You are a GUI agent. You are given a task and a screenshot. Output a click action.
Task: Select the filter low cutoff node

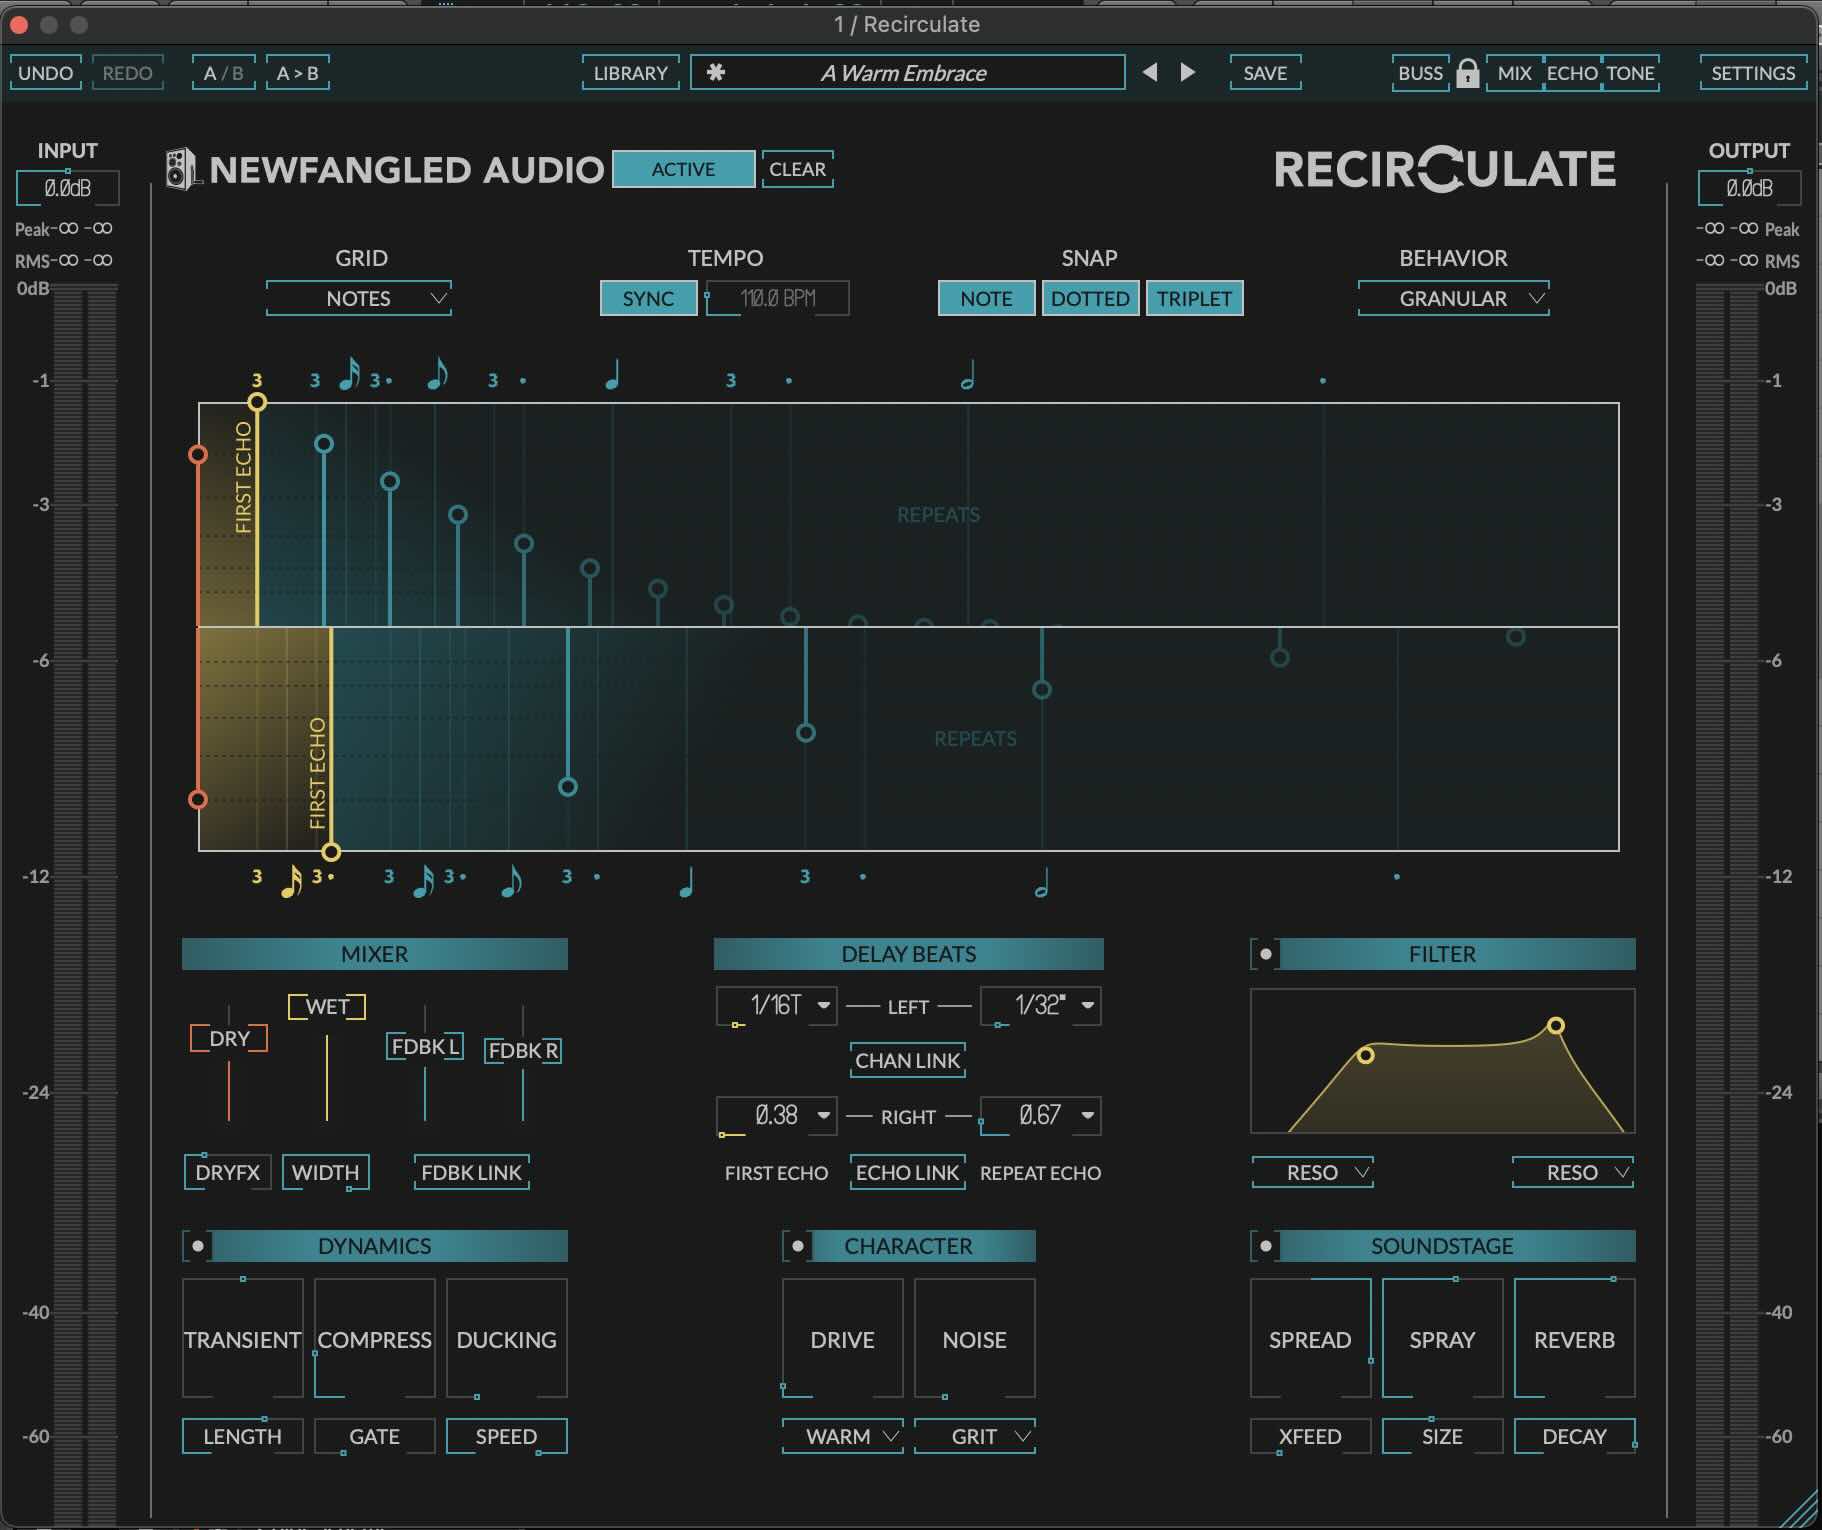coord(1365,1055)
